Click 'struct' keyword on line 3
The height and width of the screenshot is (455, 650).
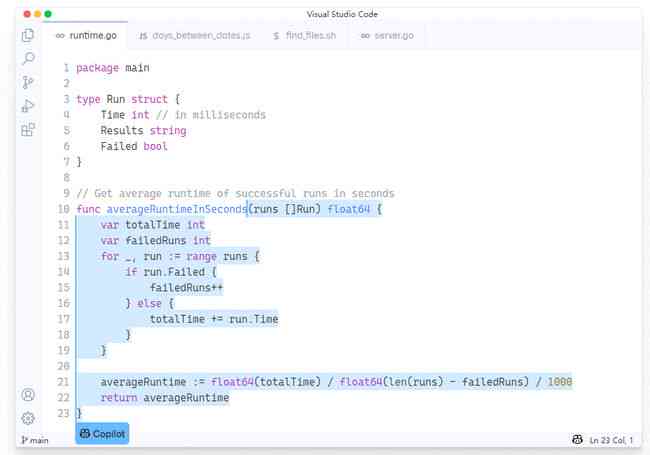coord(149,99)
